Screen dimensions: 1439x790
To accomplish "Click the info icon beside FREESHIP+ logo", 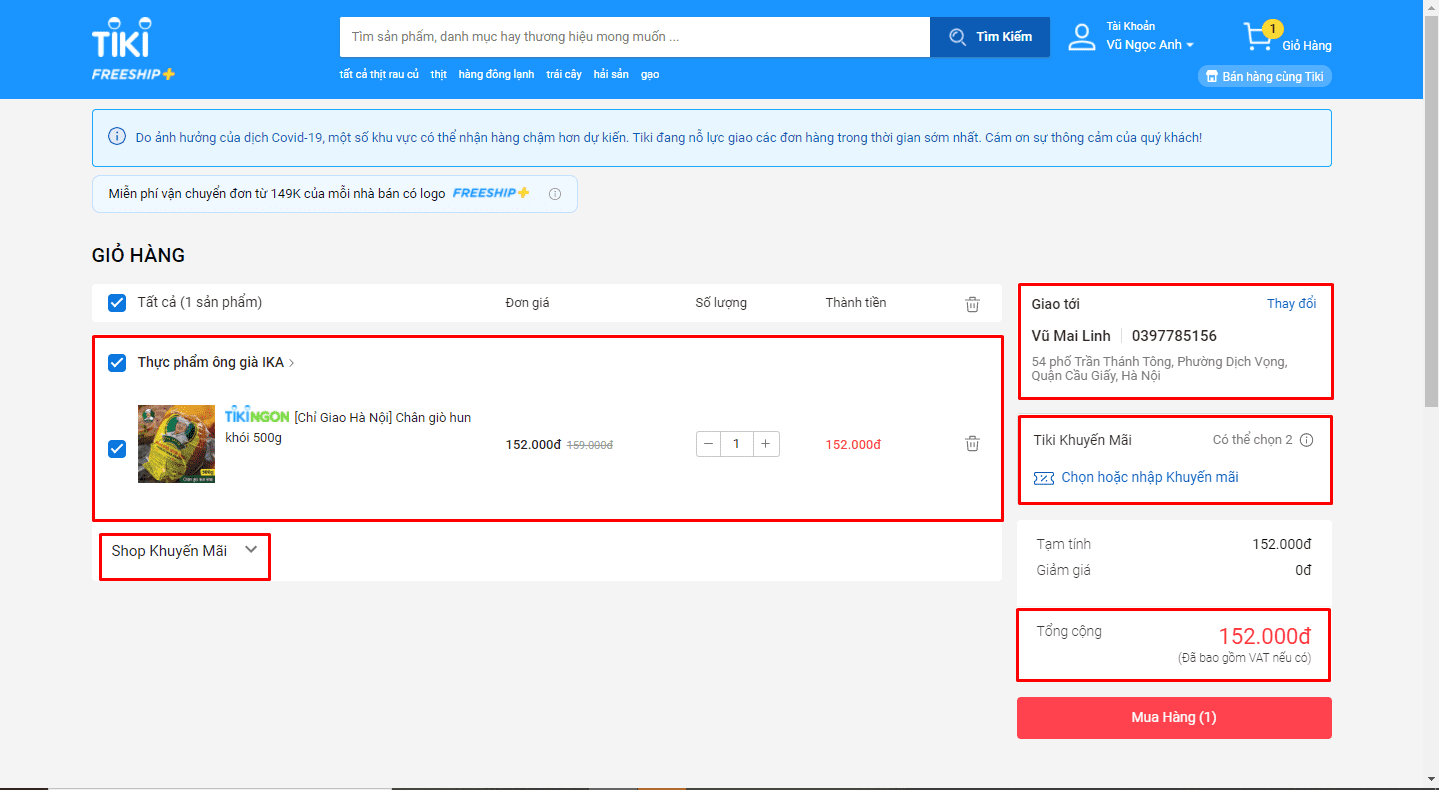I will point(555,194).
